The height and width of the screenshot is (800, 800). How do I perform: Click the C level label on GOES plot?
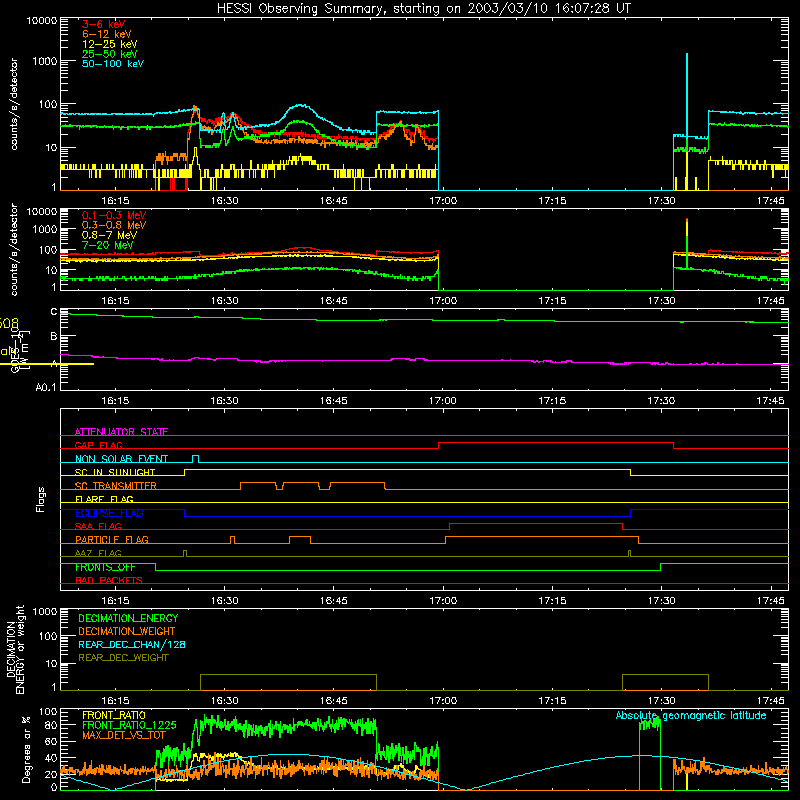coord(54,312)
